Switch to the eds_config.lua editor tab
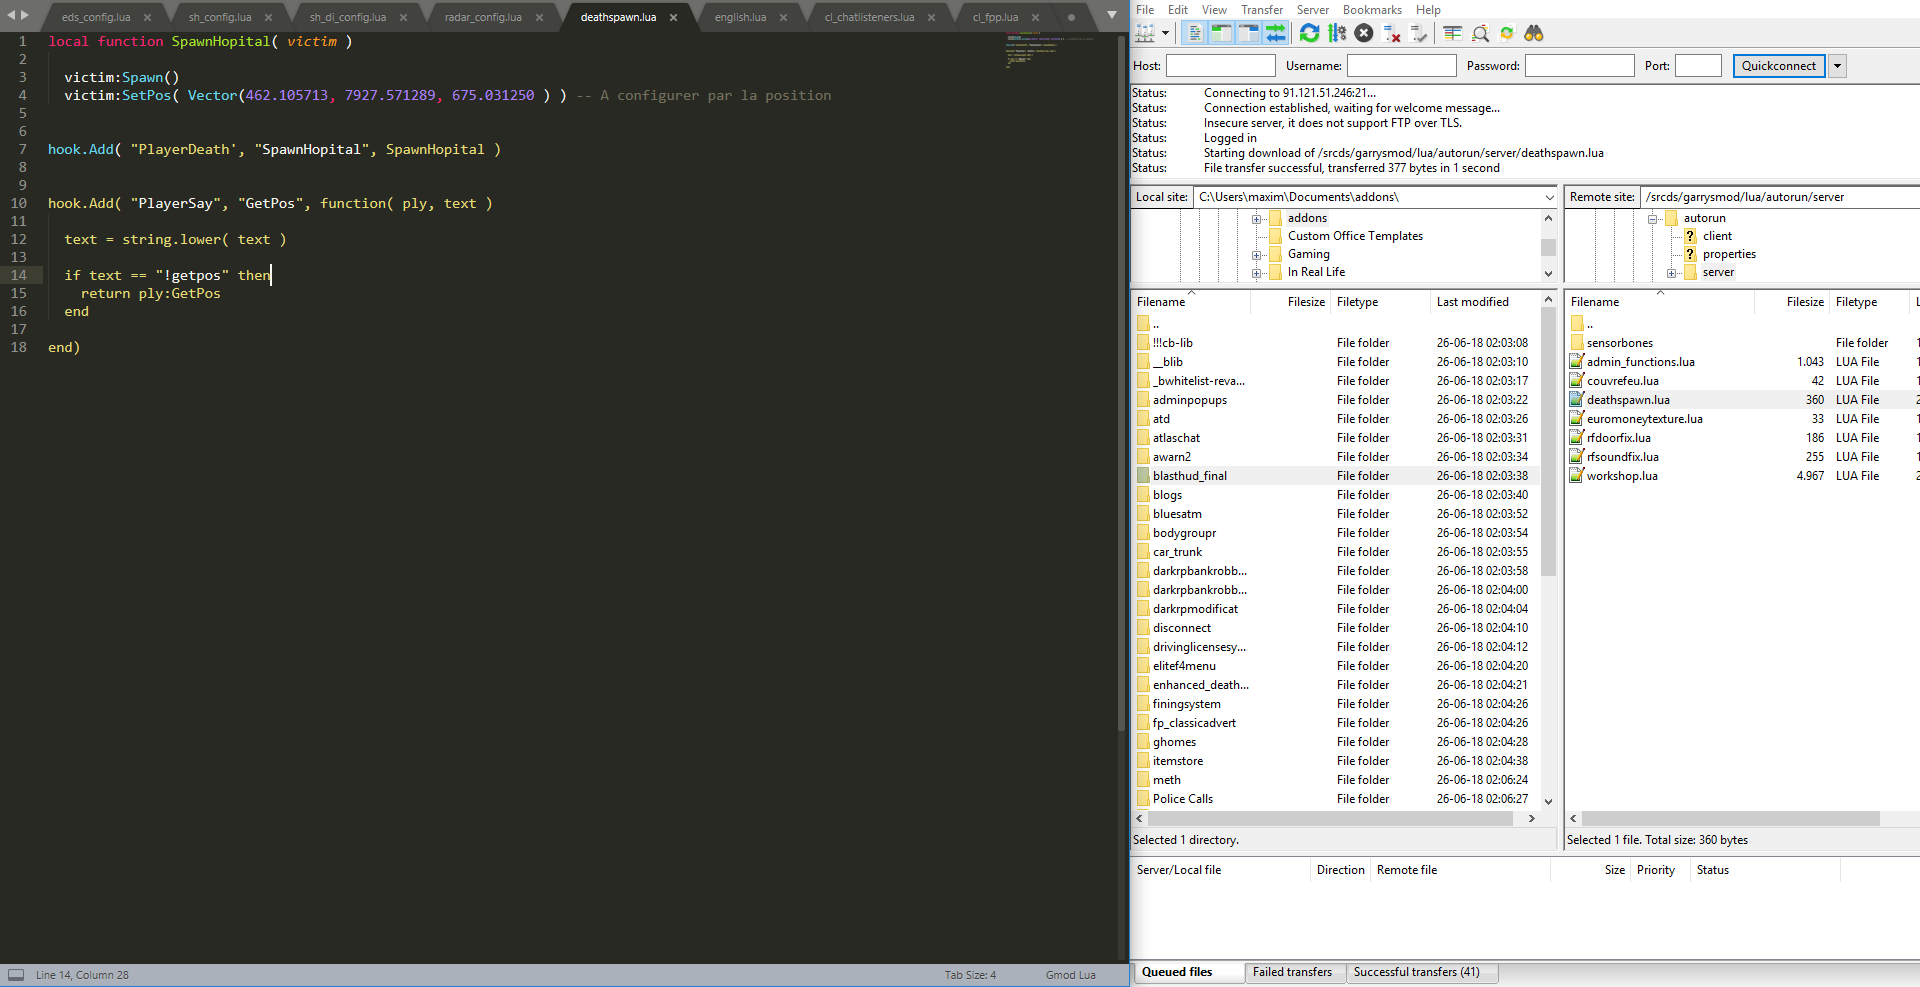1920x987 pixels. coord(96,18)
